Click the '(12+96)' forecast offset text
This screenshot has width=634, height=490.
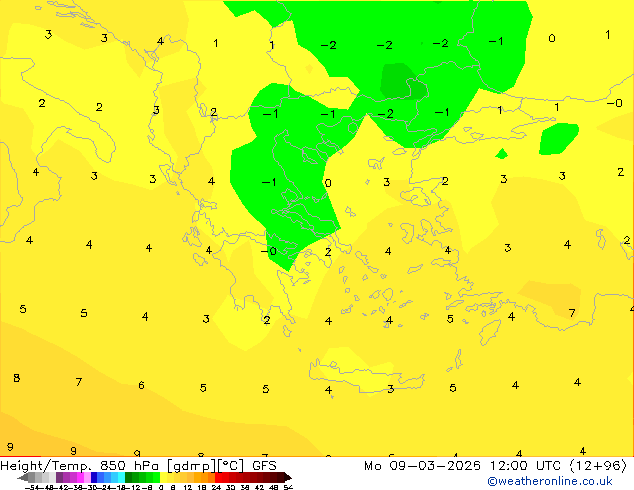pyautogui.click(x=598, y=466)
